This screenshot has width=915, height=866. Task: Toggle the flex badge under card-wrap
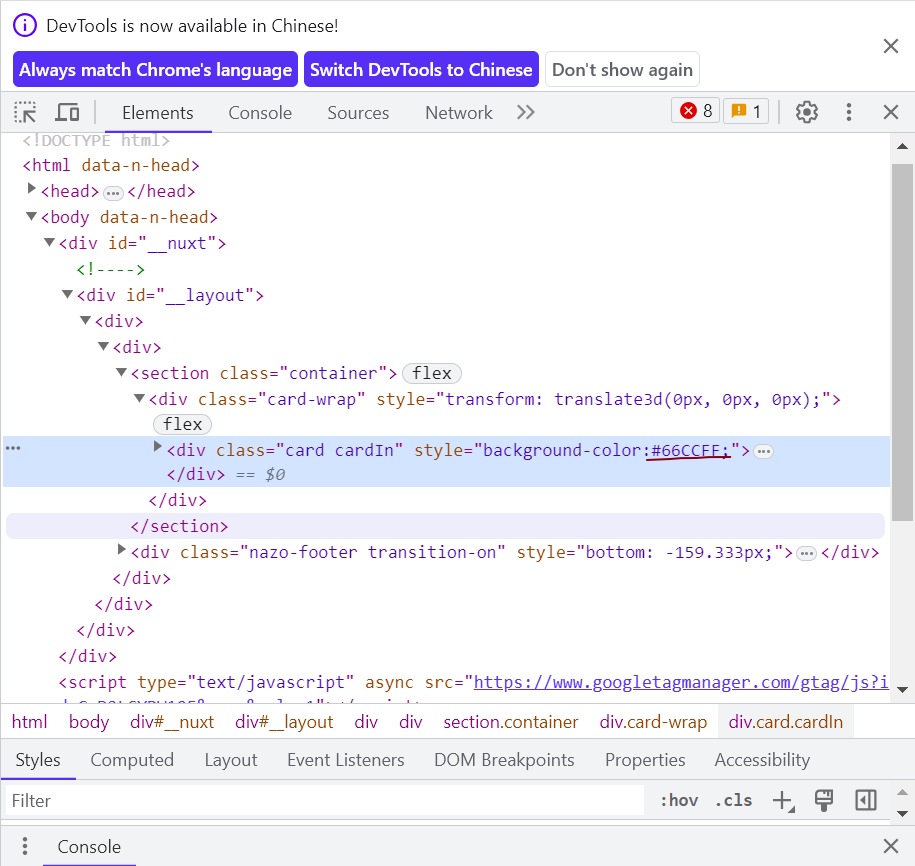[x=183, y=424]
